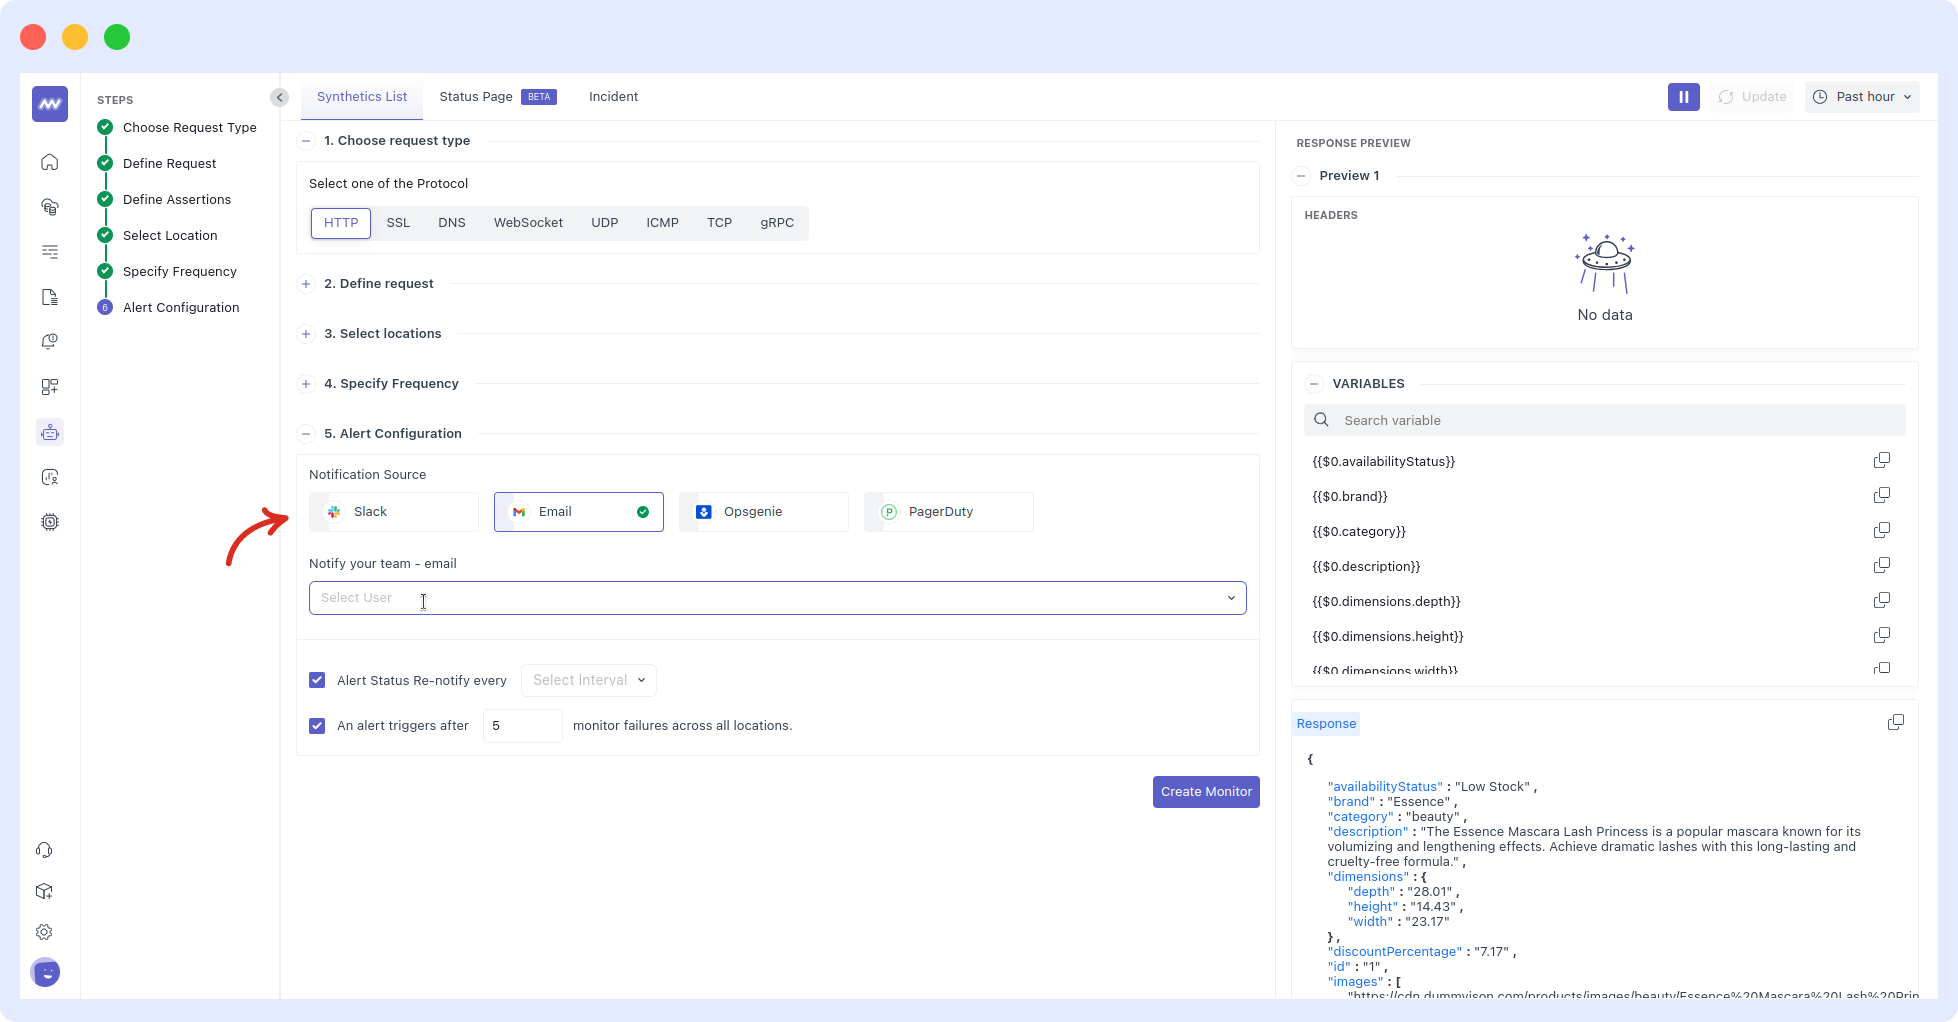Copy the full Response JSON
Image resolution: width=1958 pixels, height=1022 pixels.
point(1895,723)
